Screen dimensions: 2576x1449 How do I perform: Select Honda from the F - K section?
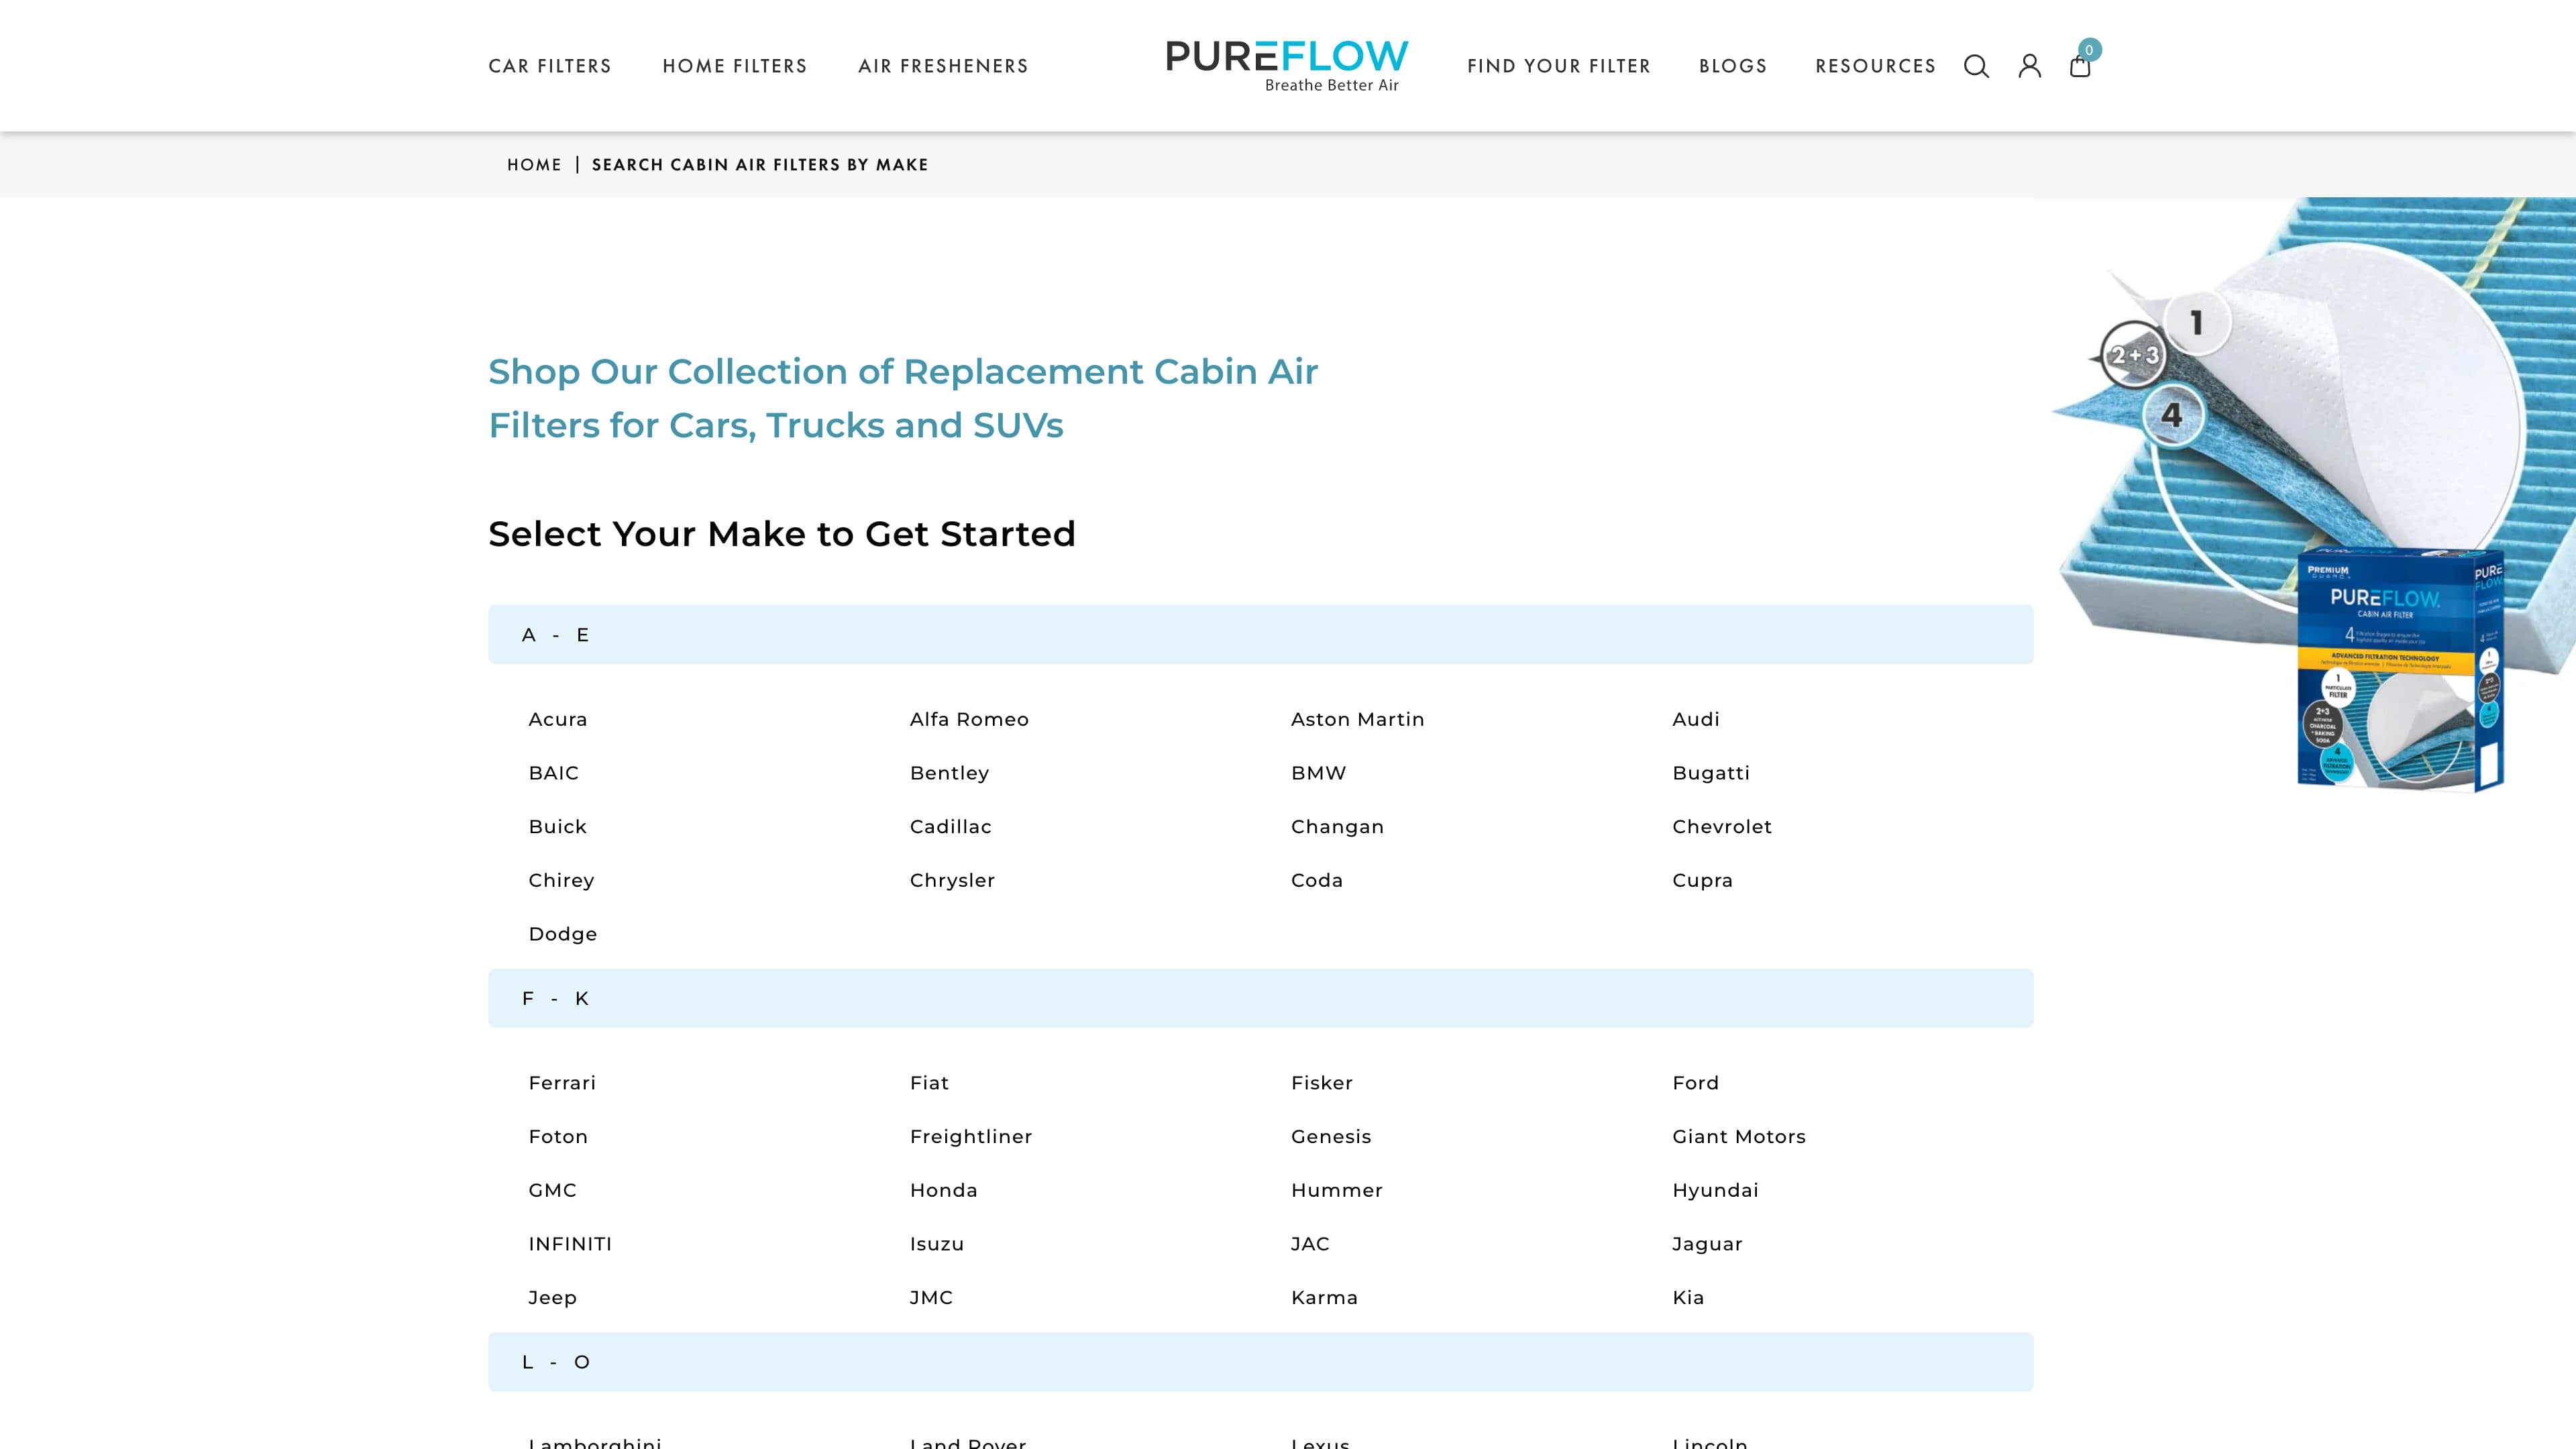(x=944, y=1190)
